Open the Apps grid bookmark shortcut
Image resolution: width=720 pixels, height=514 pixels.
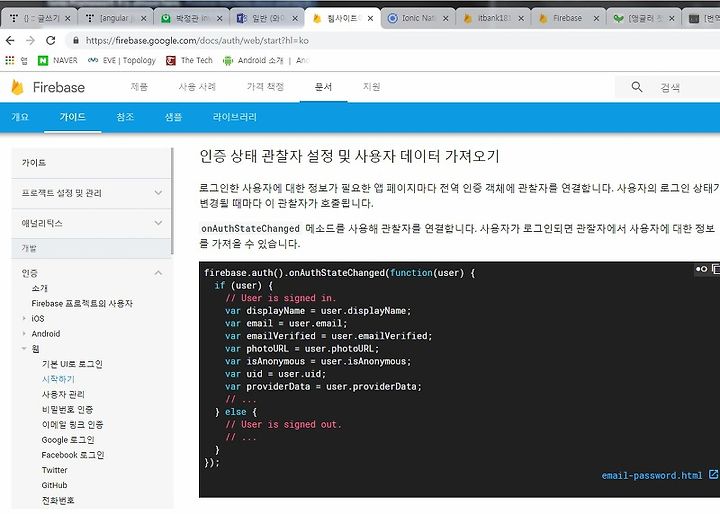[x=10, y=60]
